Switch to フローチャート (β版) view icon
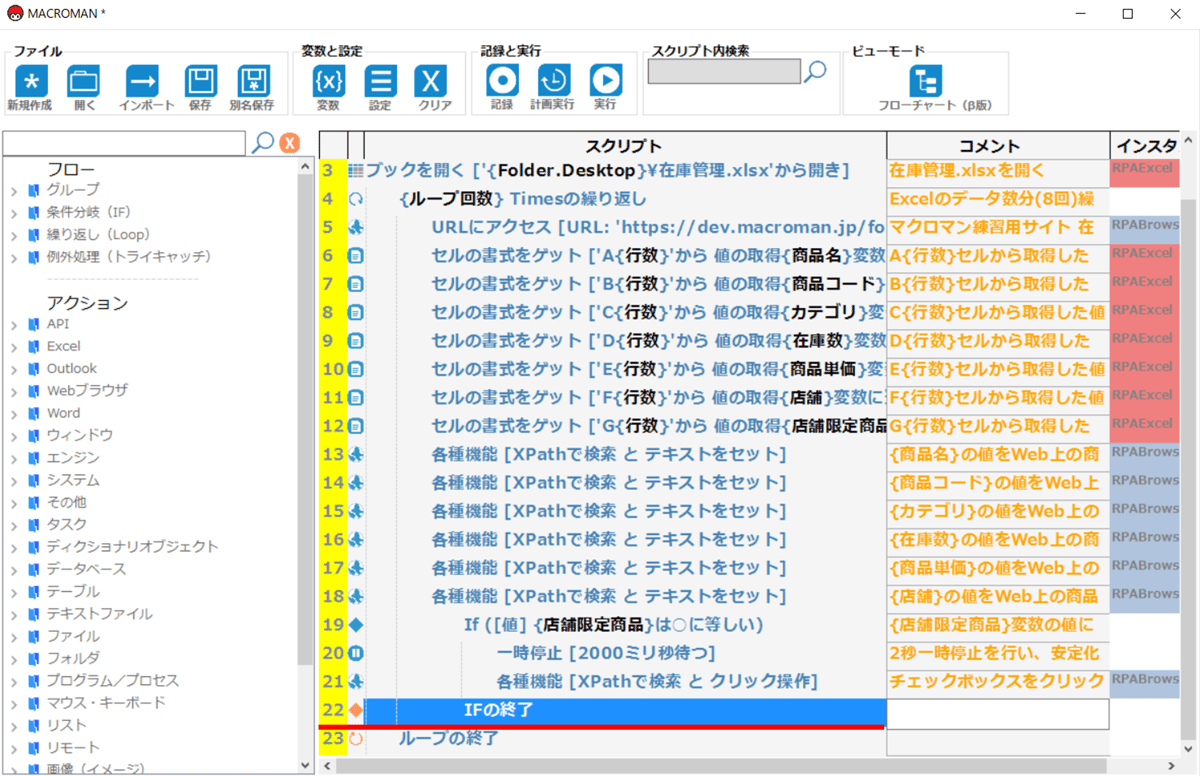 point(925,81)
